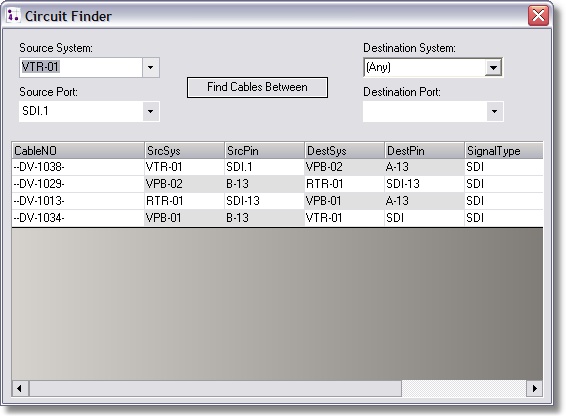Click the horizontal scrollbar right arrow
The height and width of the screenshot is (418, 566).
534,388
